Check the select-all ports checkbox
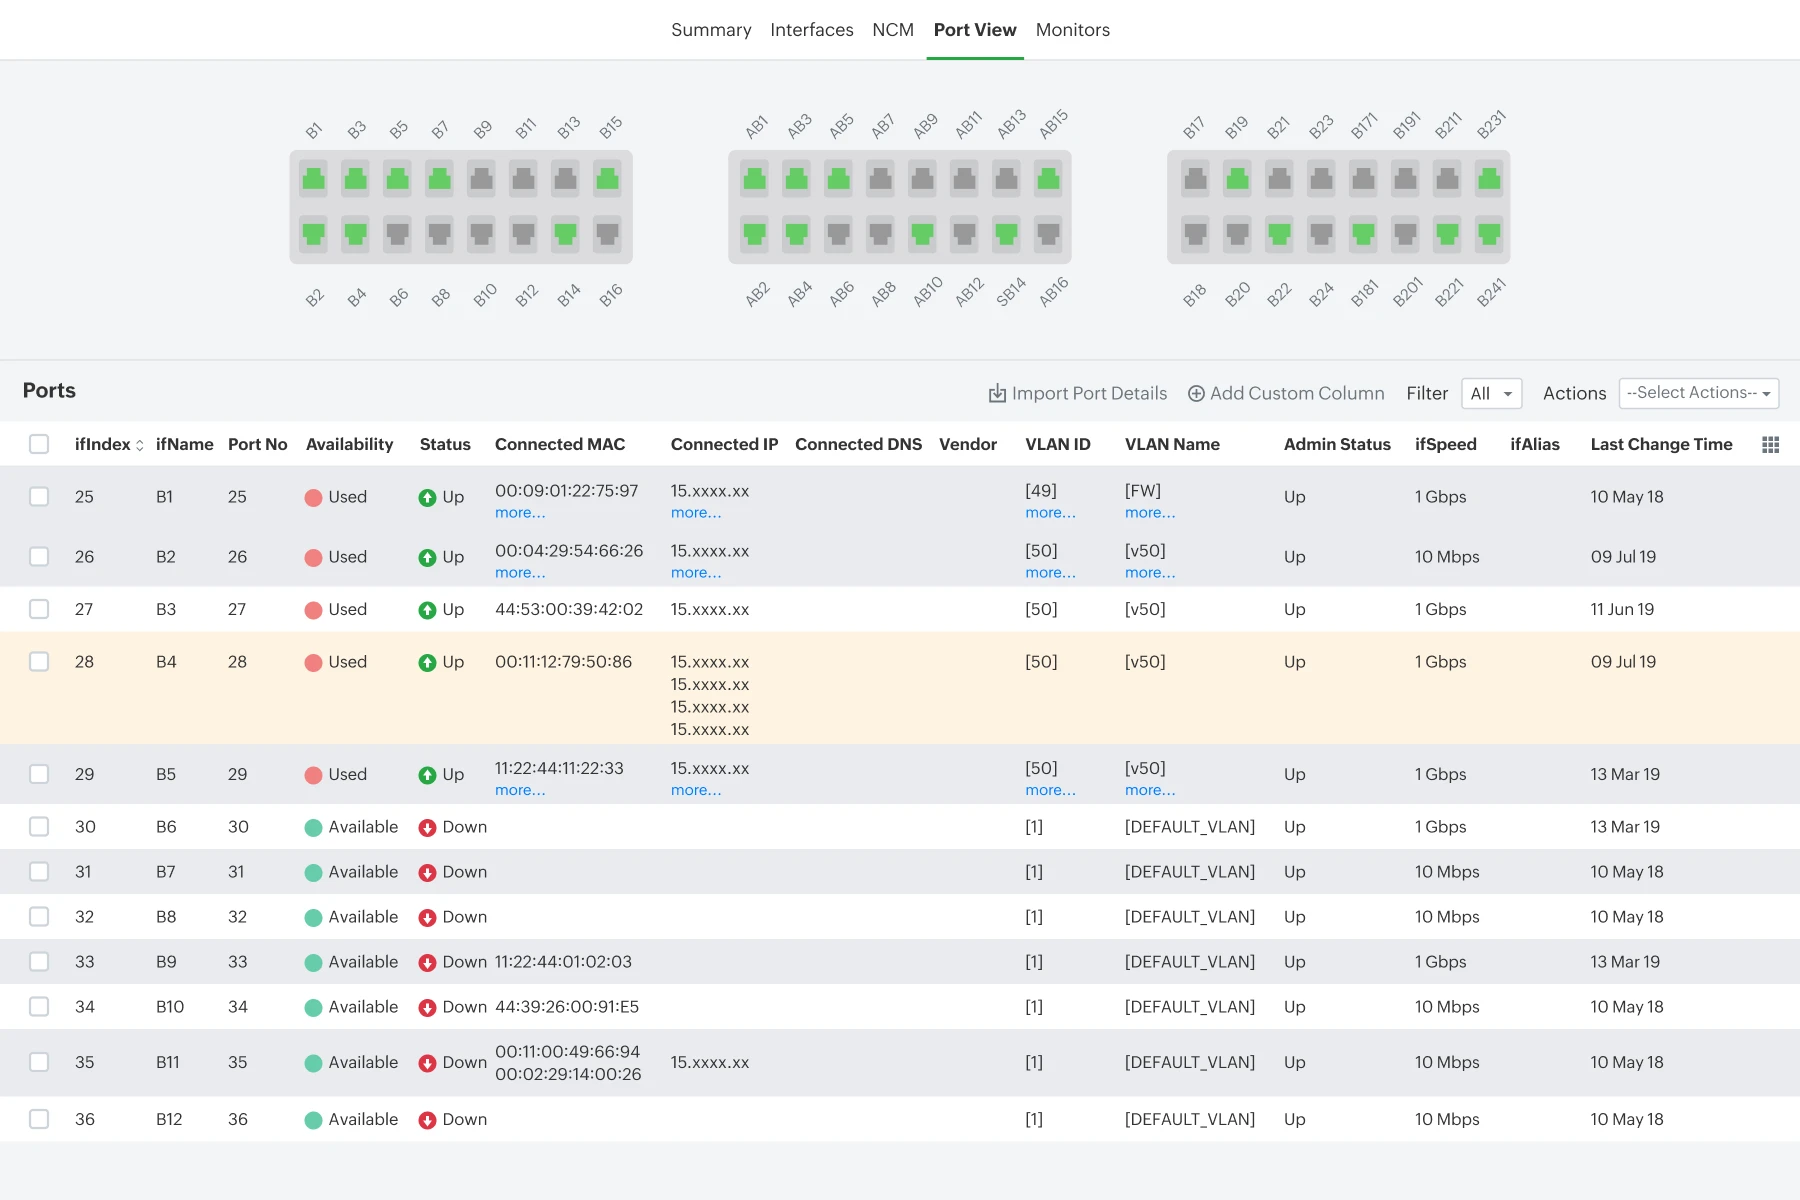 click(39, 444)
